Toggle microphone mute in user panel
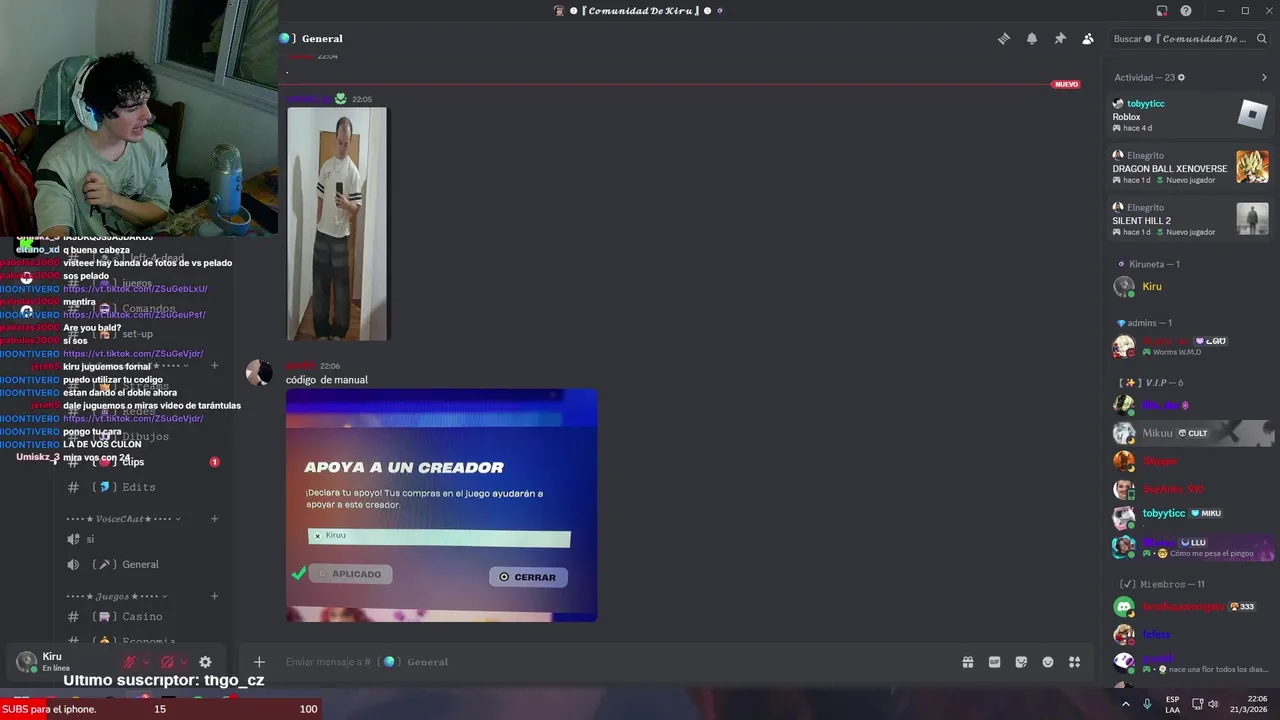1280x720 pixels. pos(129,662)
